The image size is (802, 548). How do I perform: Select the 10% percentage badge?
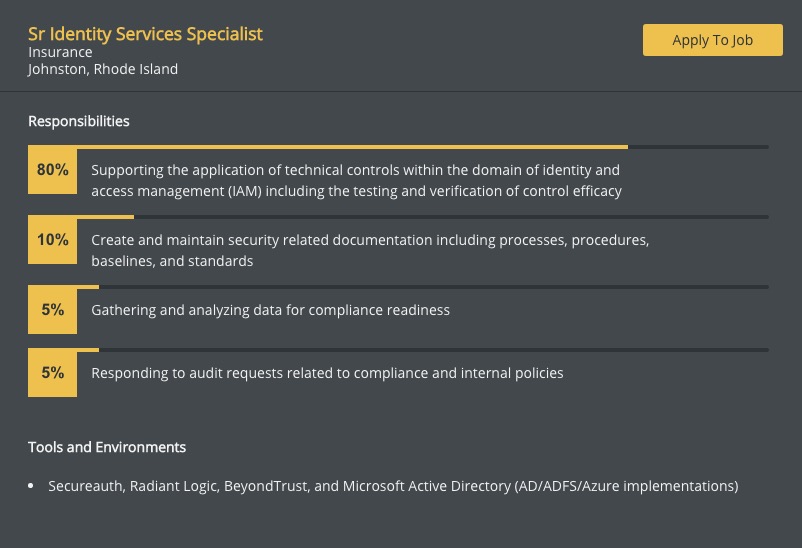53,239
